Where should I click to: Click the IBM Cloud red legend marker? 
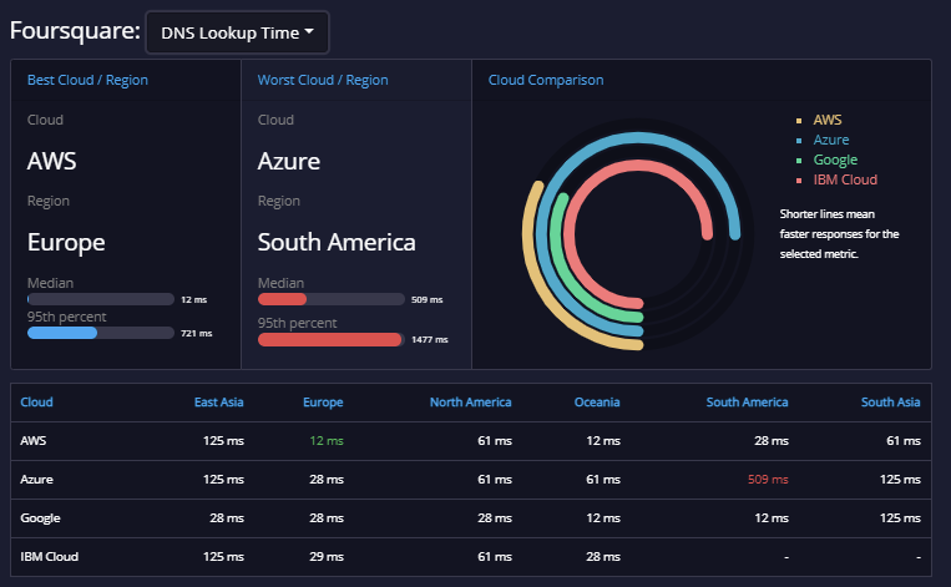pos(799,181)
